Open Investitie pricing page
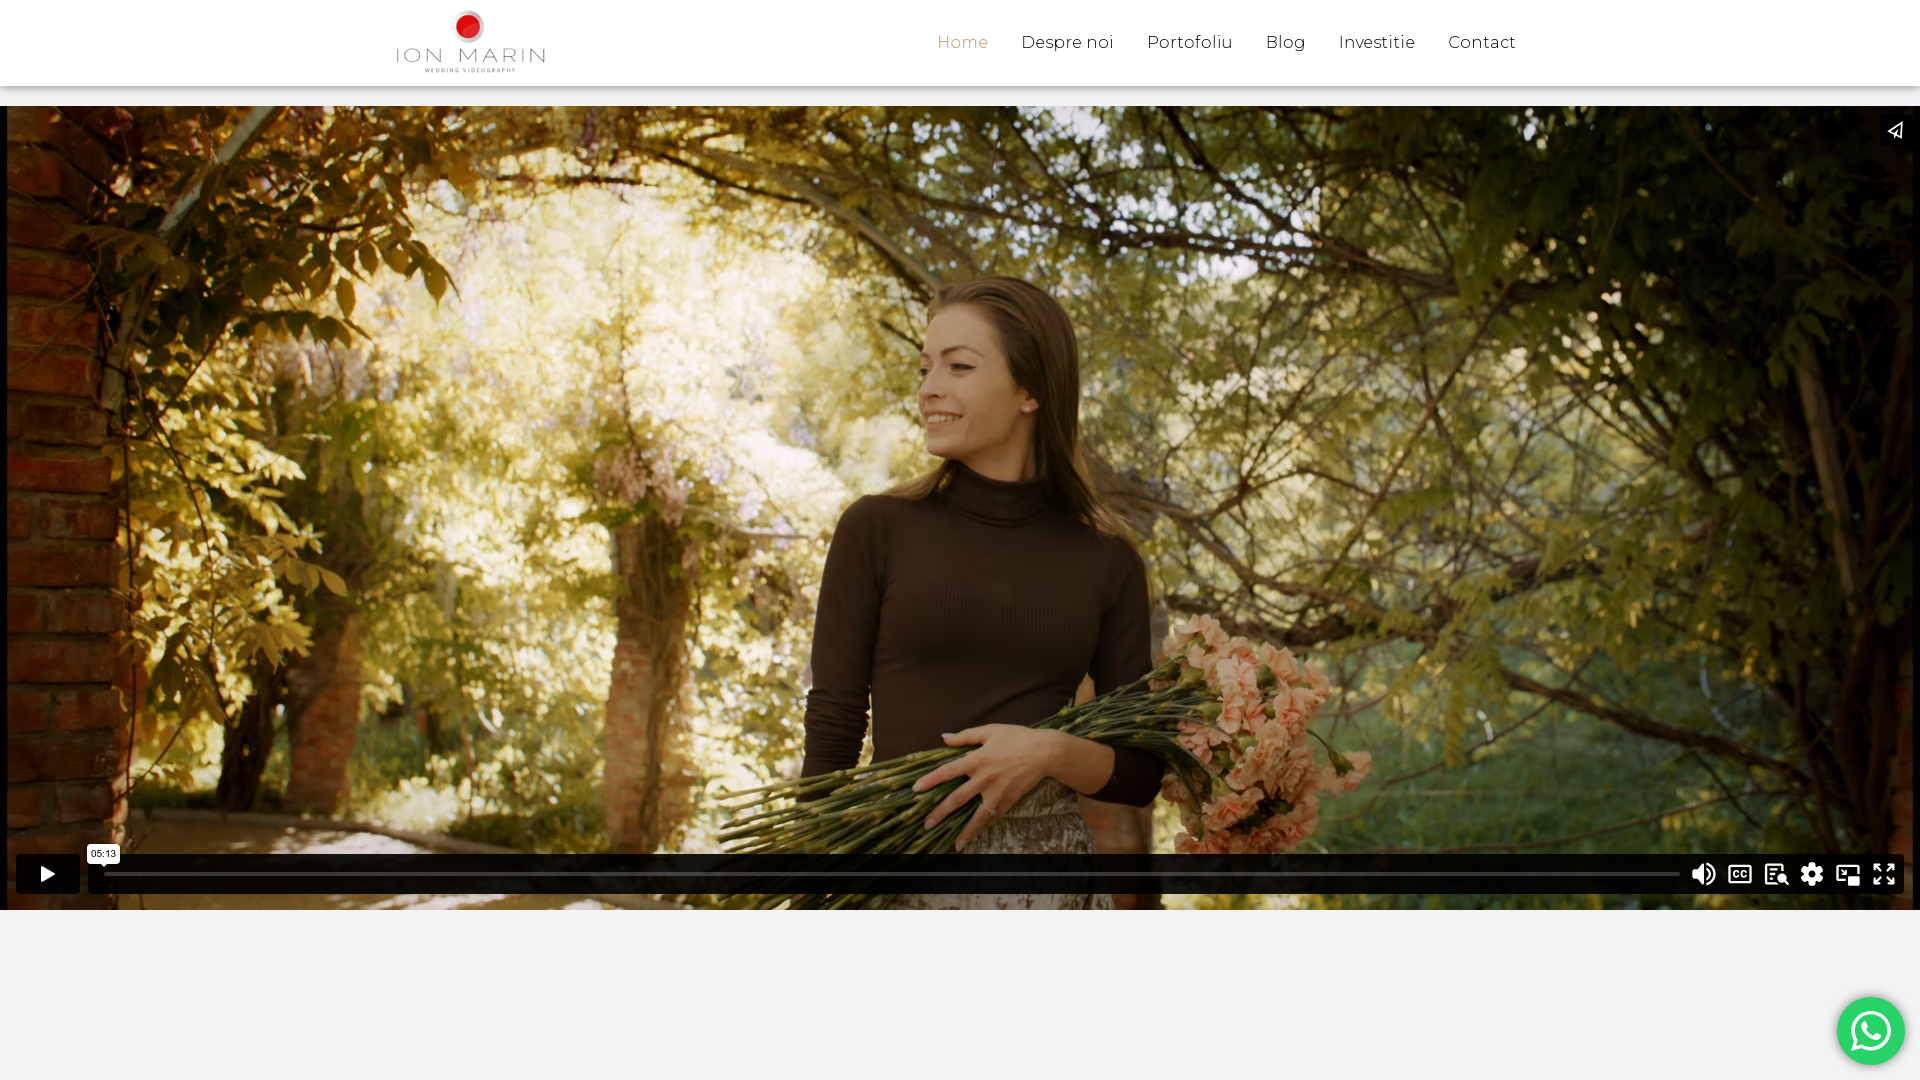 (1376, 42)
